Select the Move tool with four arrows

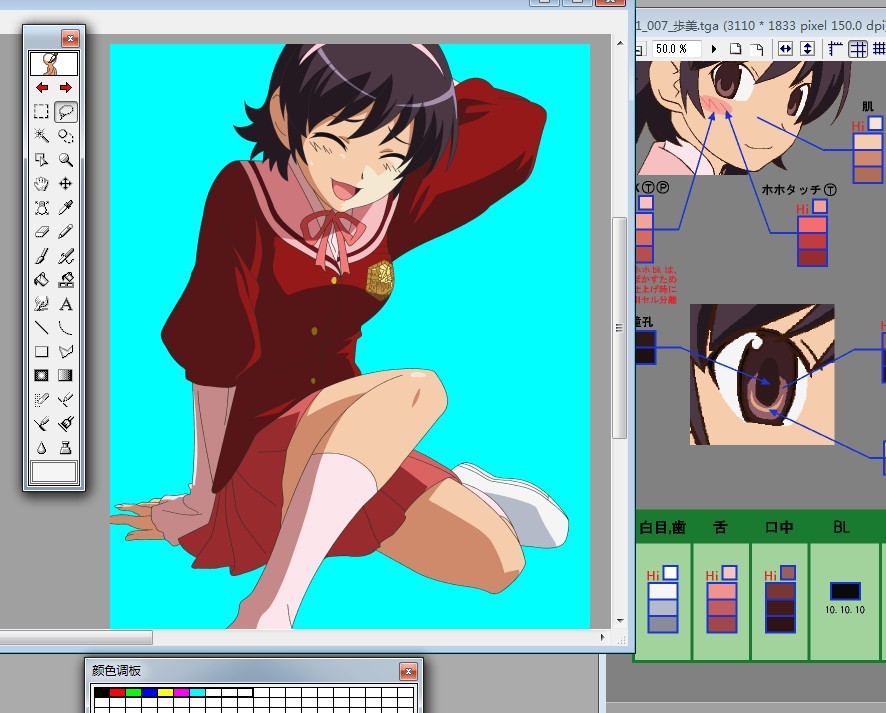point(66,183)
